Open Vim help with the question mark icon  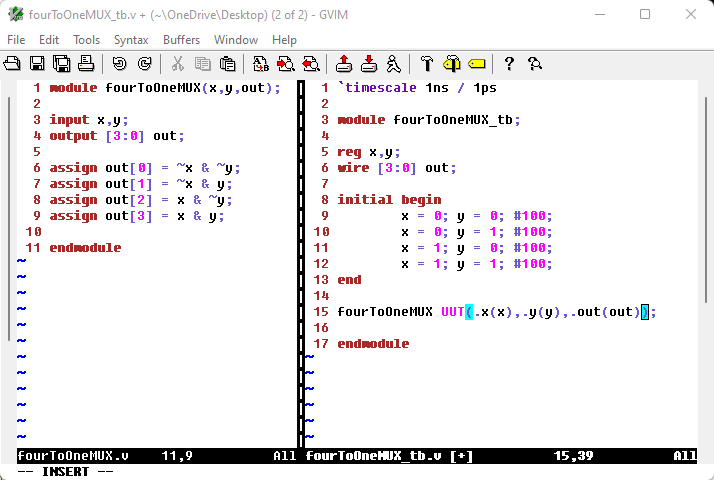509,64
